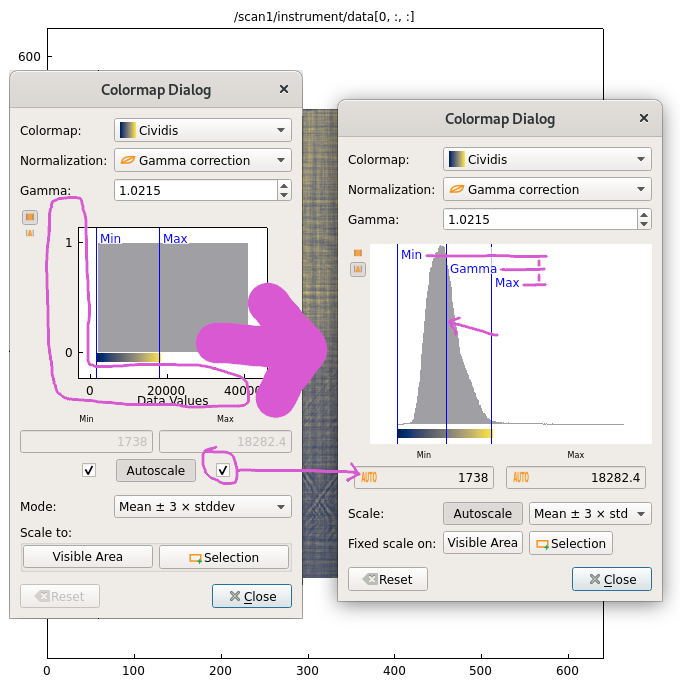
Task: Decrease Gamma value in right dialog spinner
Action: tap(644, 224)
